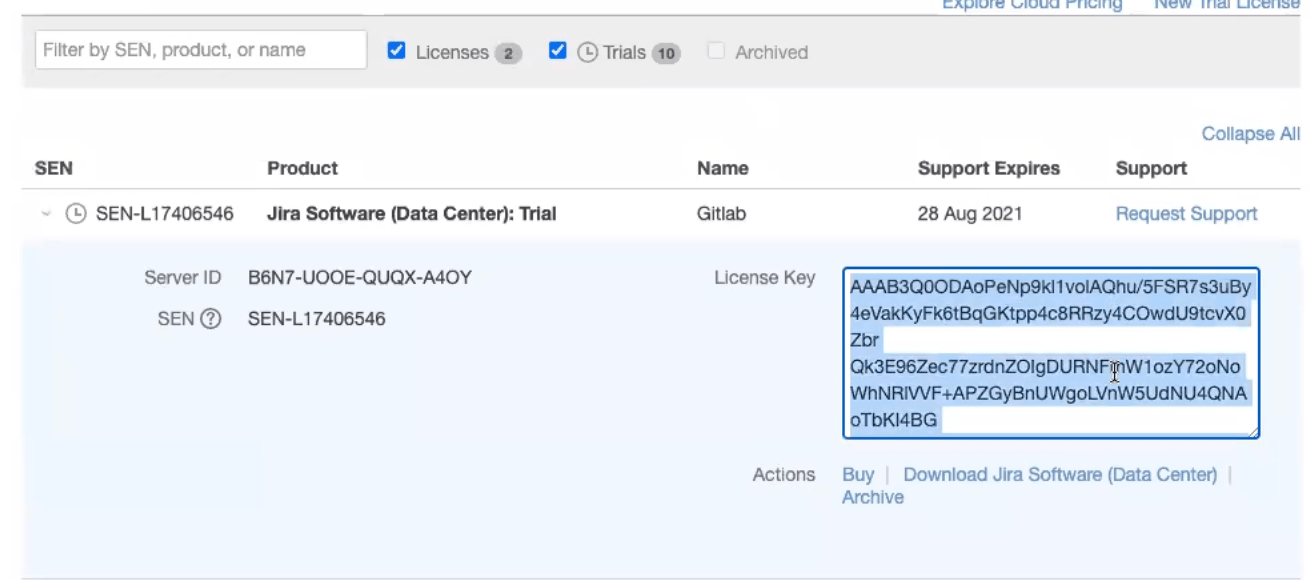Click the resize grip on the License Key box
The image size is (1310, 580).
coord(1254,432)
